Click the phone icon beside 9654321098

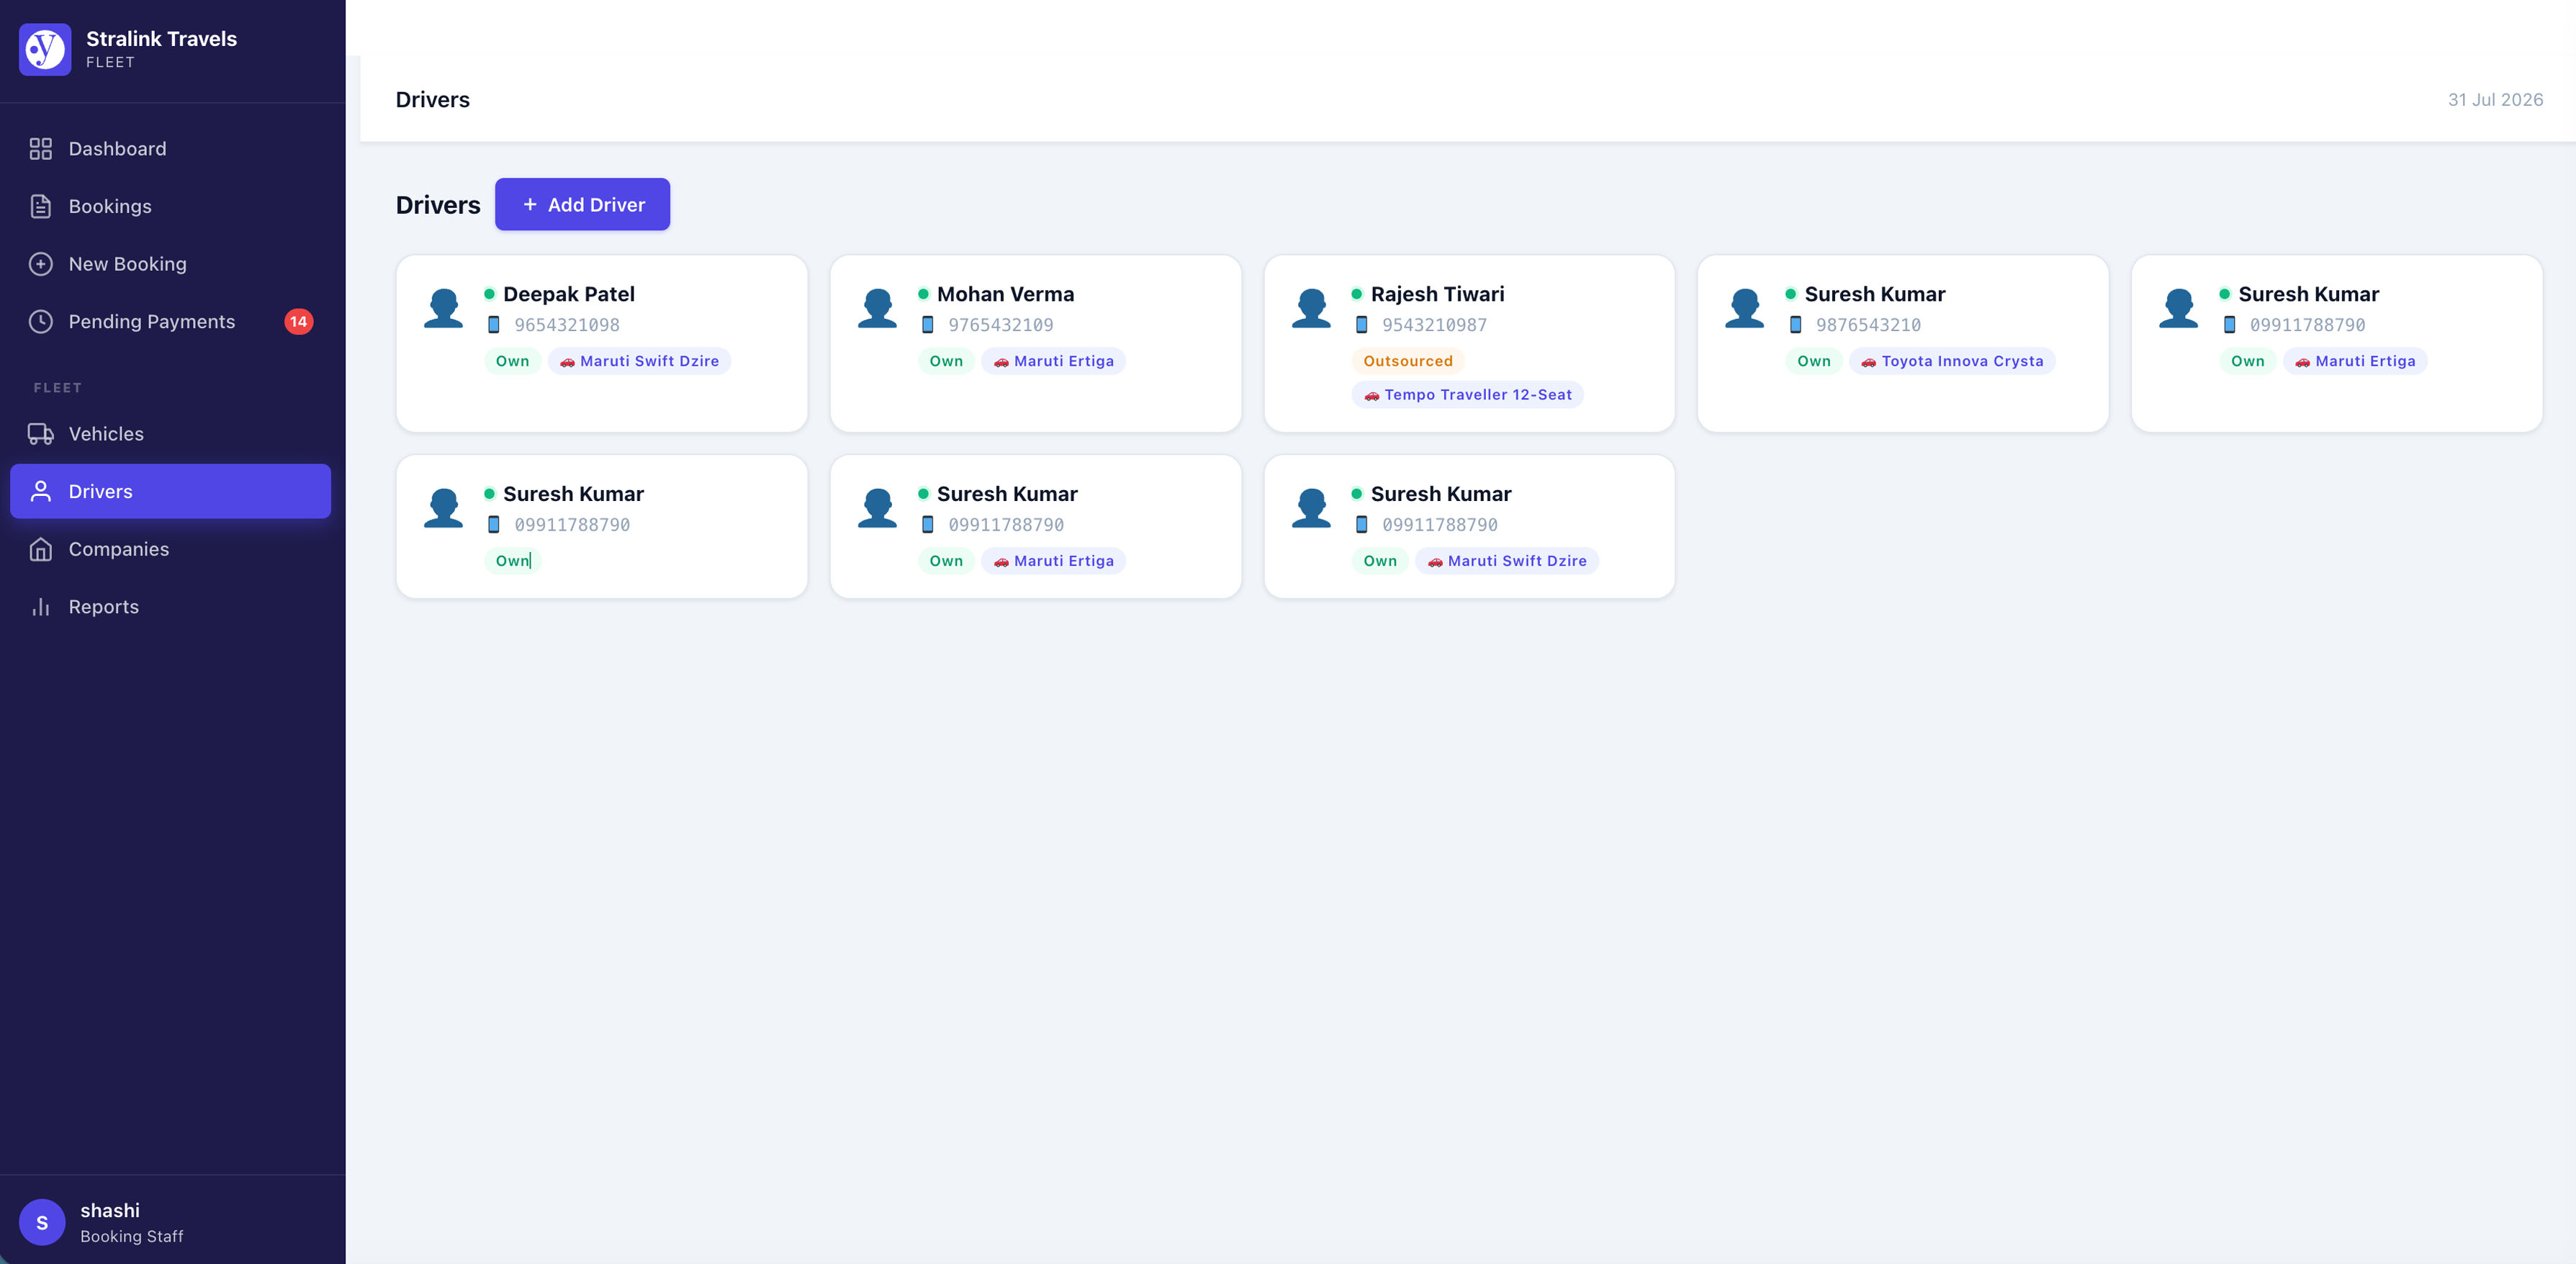point(493,325)
